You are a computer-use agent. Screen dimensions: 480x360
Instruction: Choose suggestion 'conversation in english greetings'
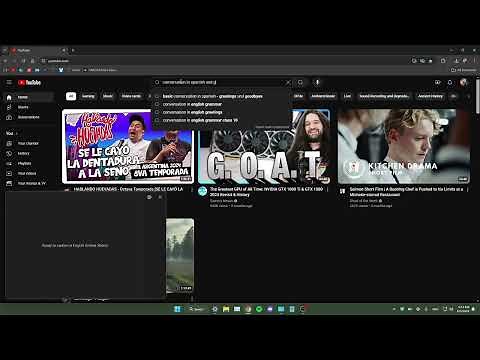click(x=220, y=112)
